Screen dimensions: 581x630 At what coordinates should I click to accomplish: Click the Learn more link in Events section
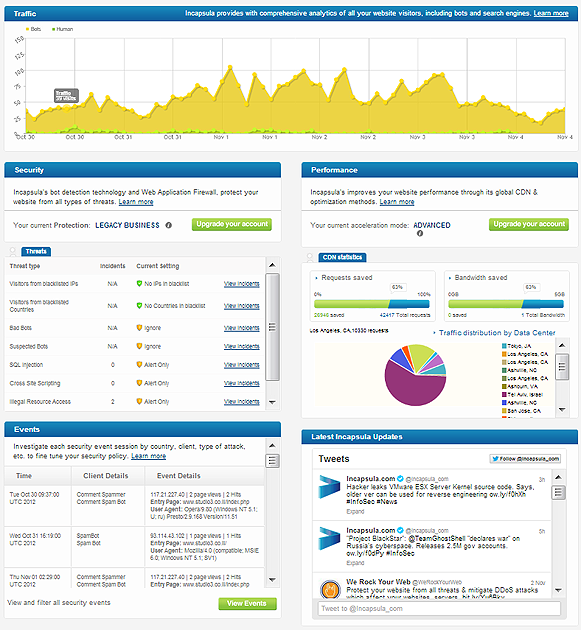coord(148,456)
